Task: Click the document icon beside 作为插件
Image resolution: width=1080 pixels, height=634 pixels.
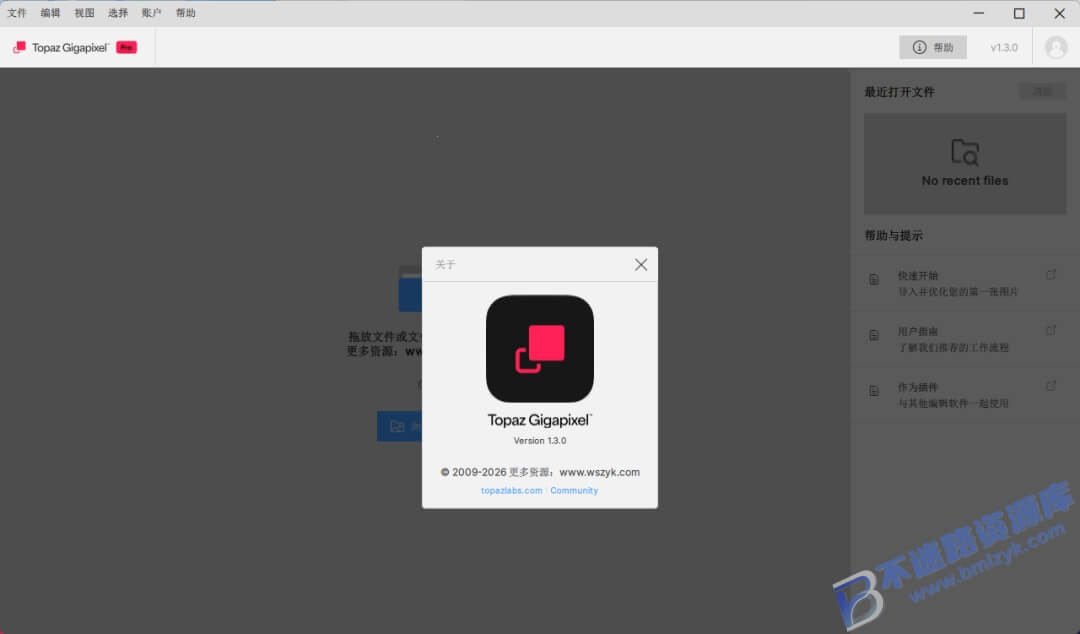Action: pyautogui.click(x=874, y=391)
